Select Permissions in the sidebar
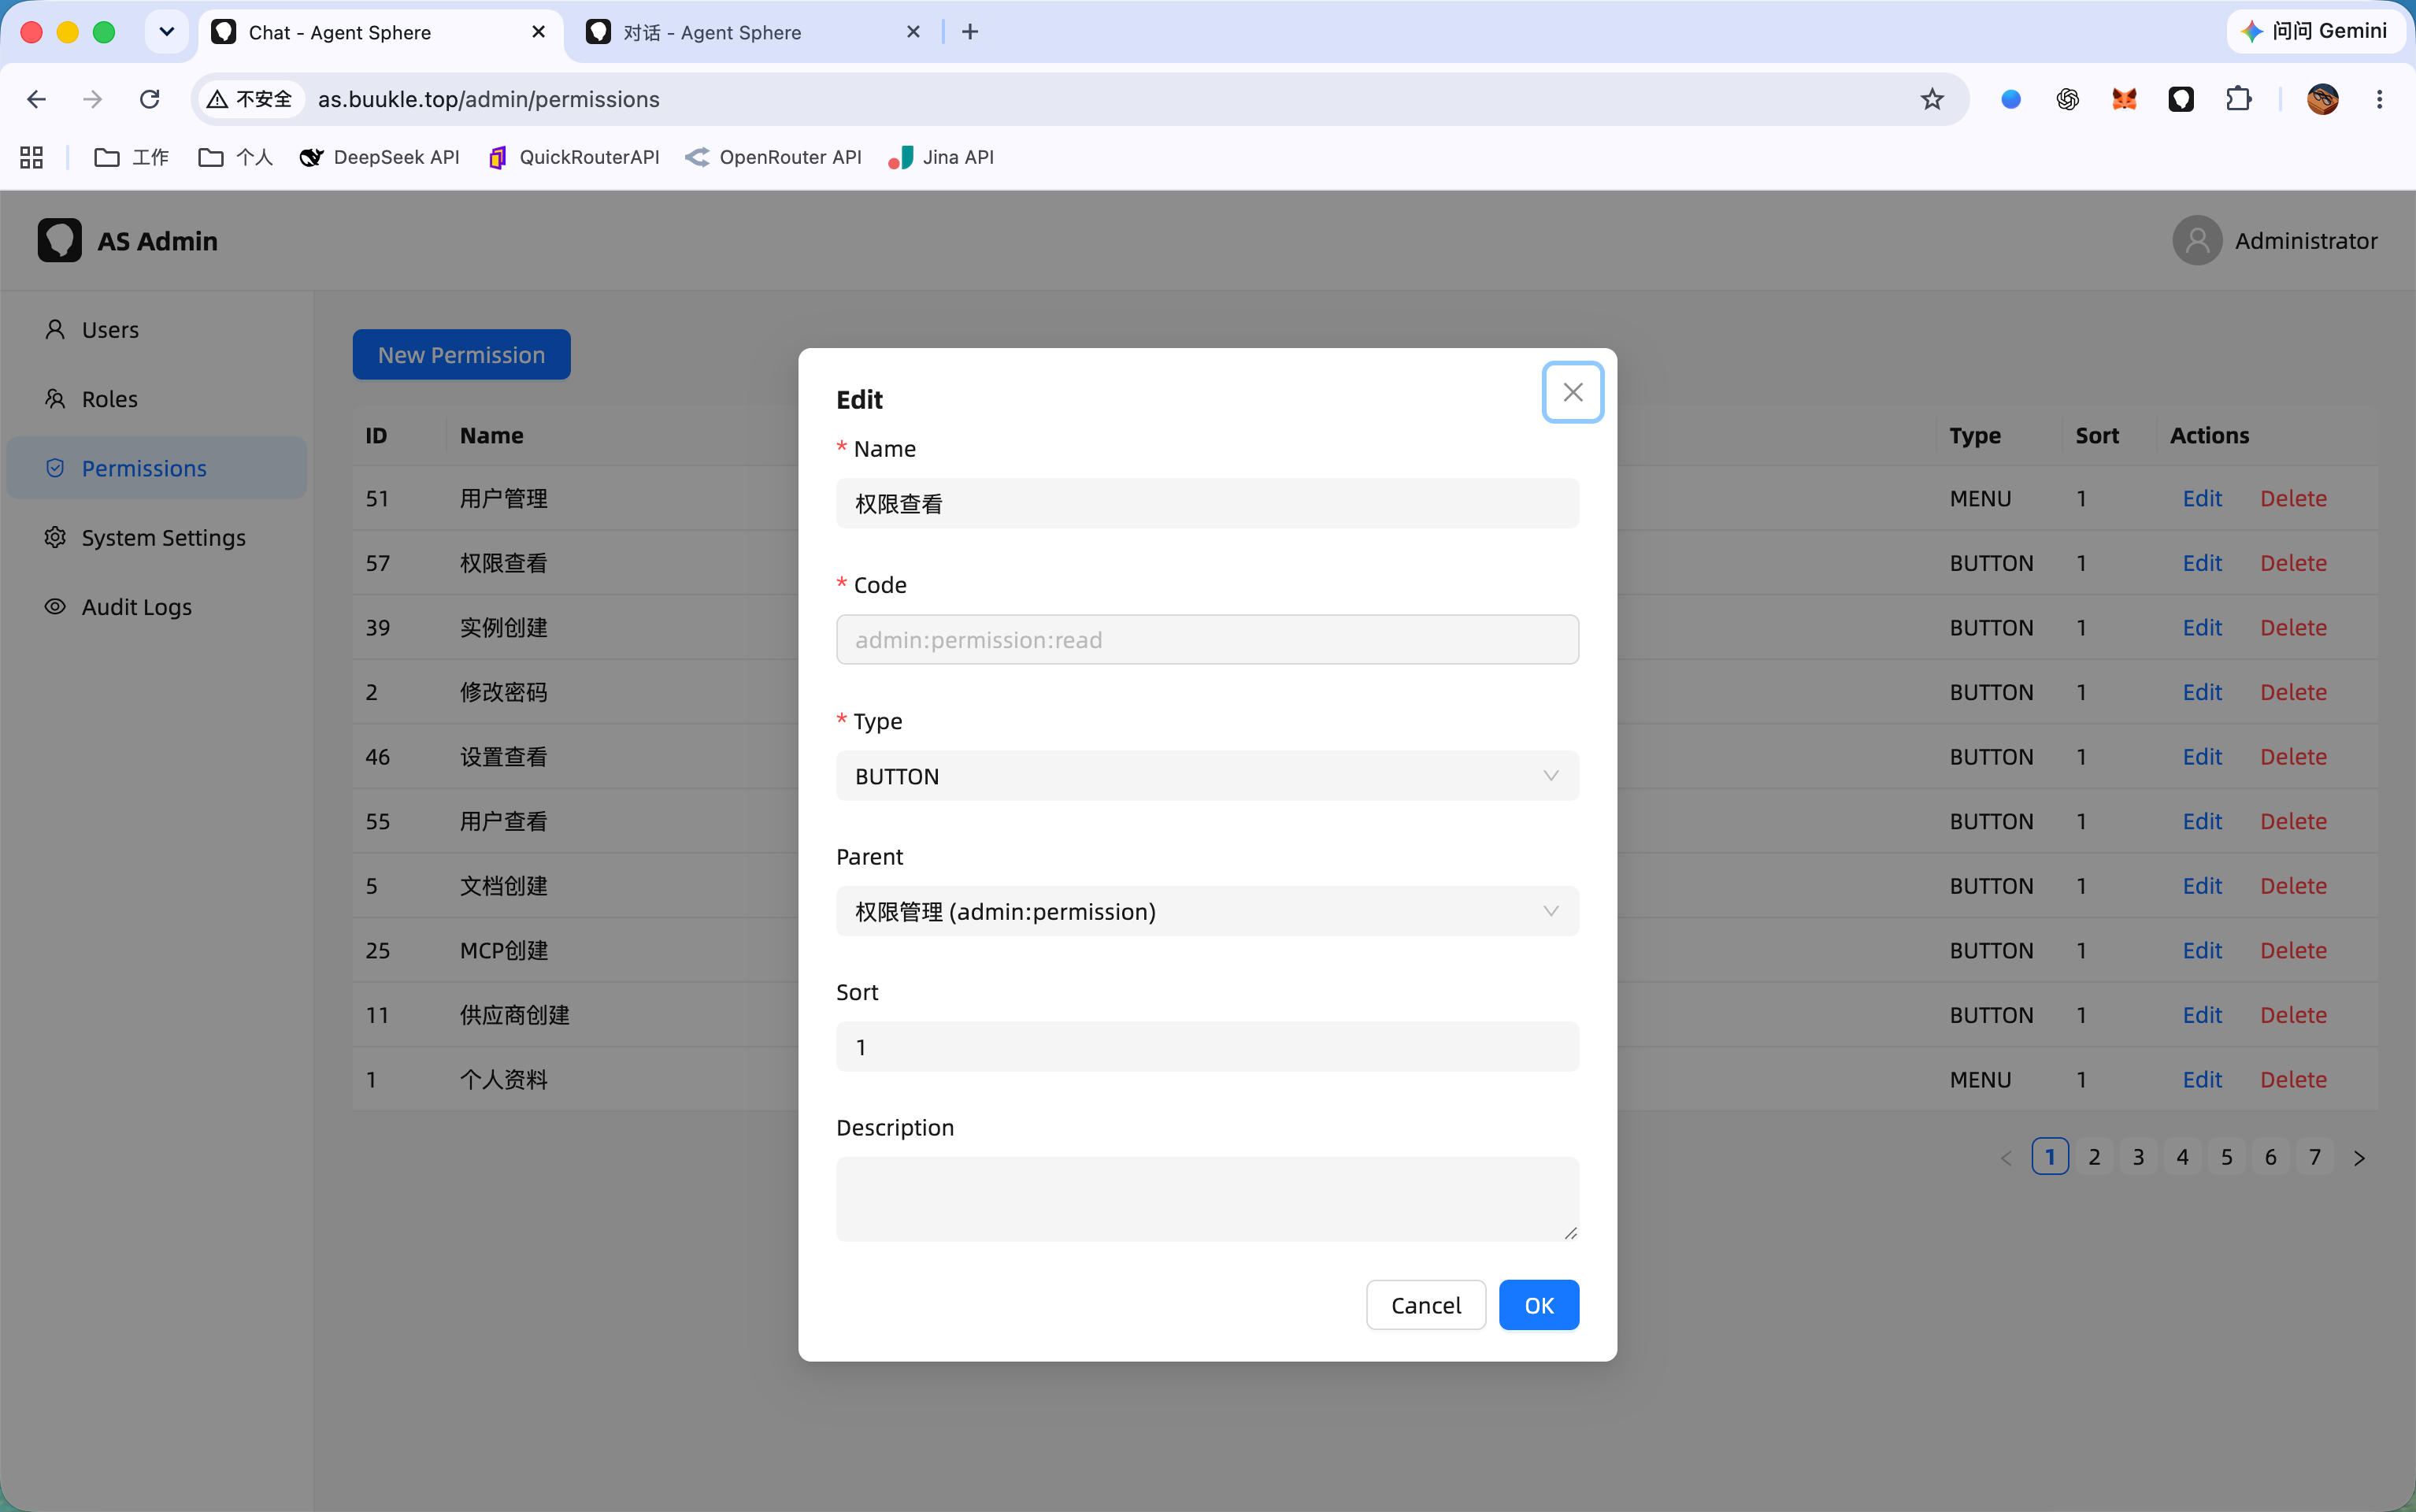This screenshot has height=1512, width=2416. (157, 468)
